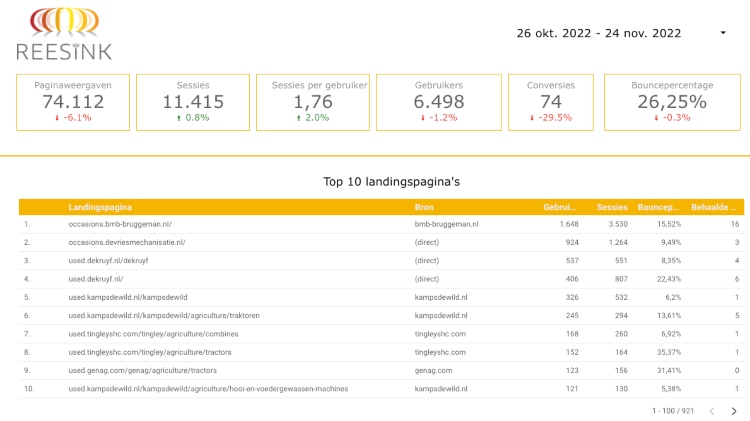Sort by the Bouncepercentage column header
This screenshot has width=750, height=421.
pos(659,207)
